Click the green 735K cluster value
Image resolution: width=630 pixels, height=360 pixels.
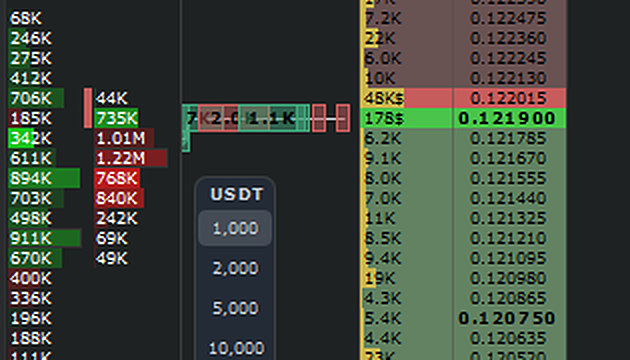117,118
